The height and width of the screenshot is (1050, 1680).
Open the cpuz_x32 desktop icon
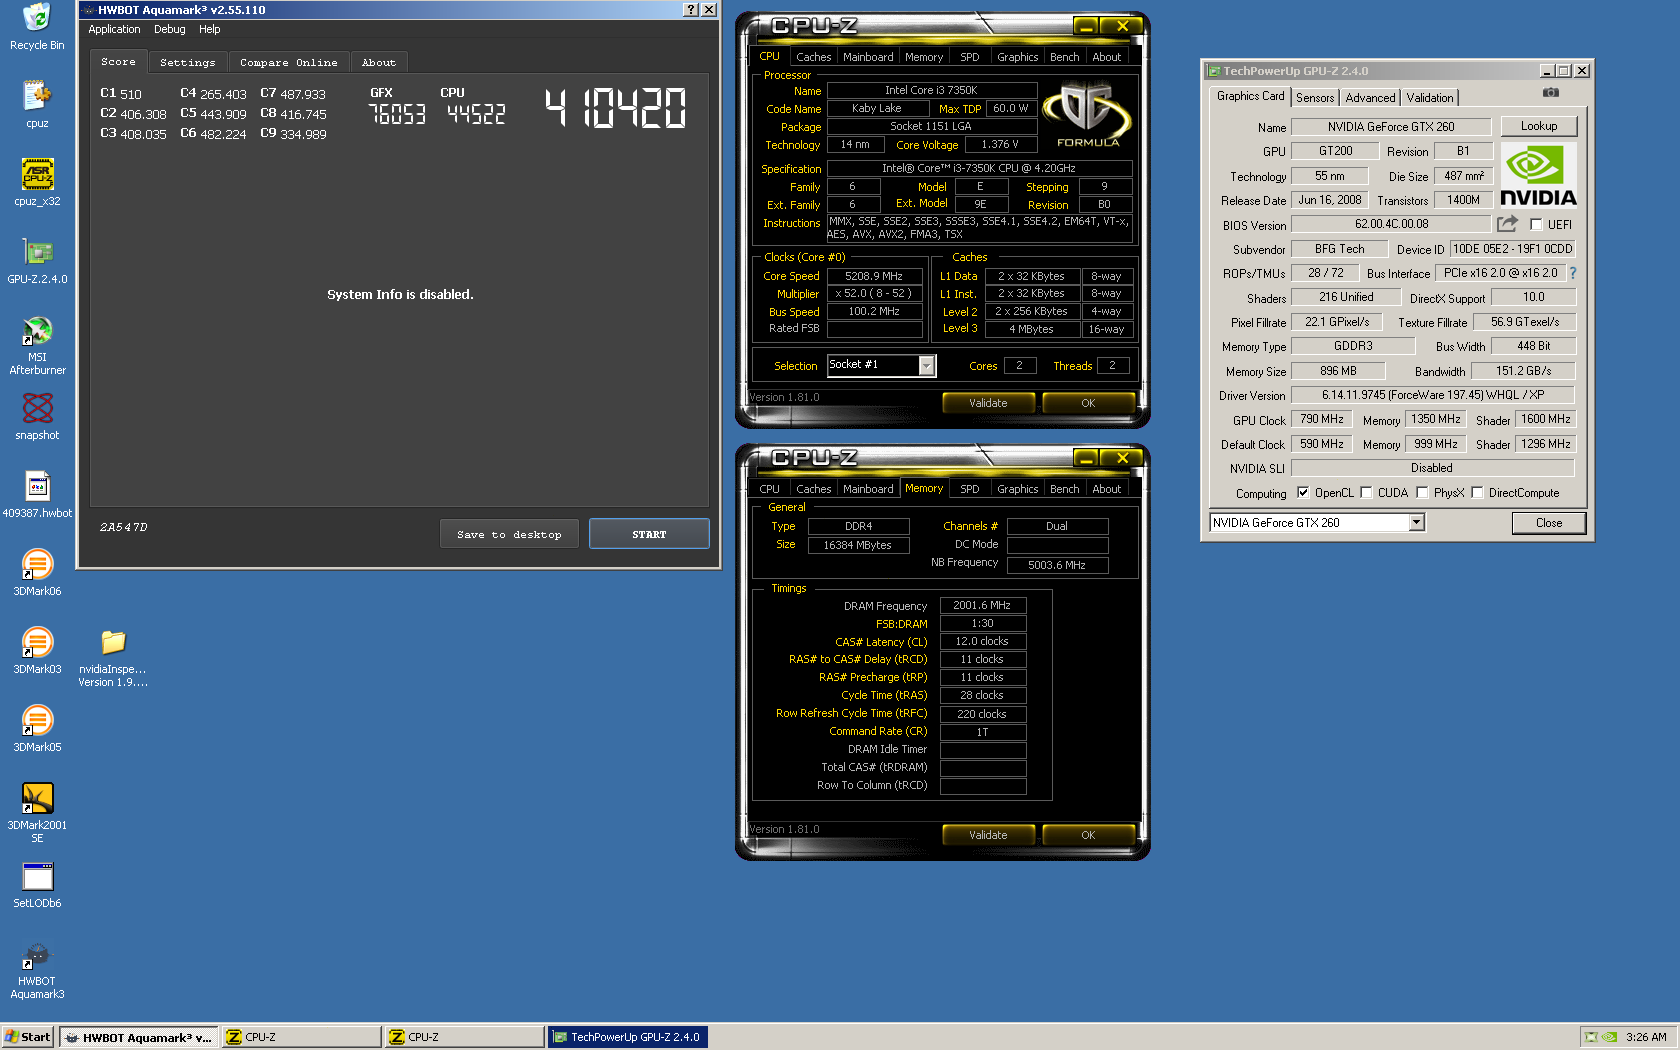click(37, 182)
